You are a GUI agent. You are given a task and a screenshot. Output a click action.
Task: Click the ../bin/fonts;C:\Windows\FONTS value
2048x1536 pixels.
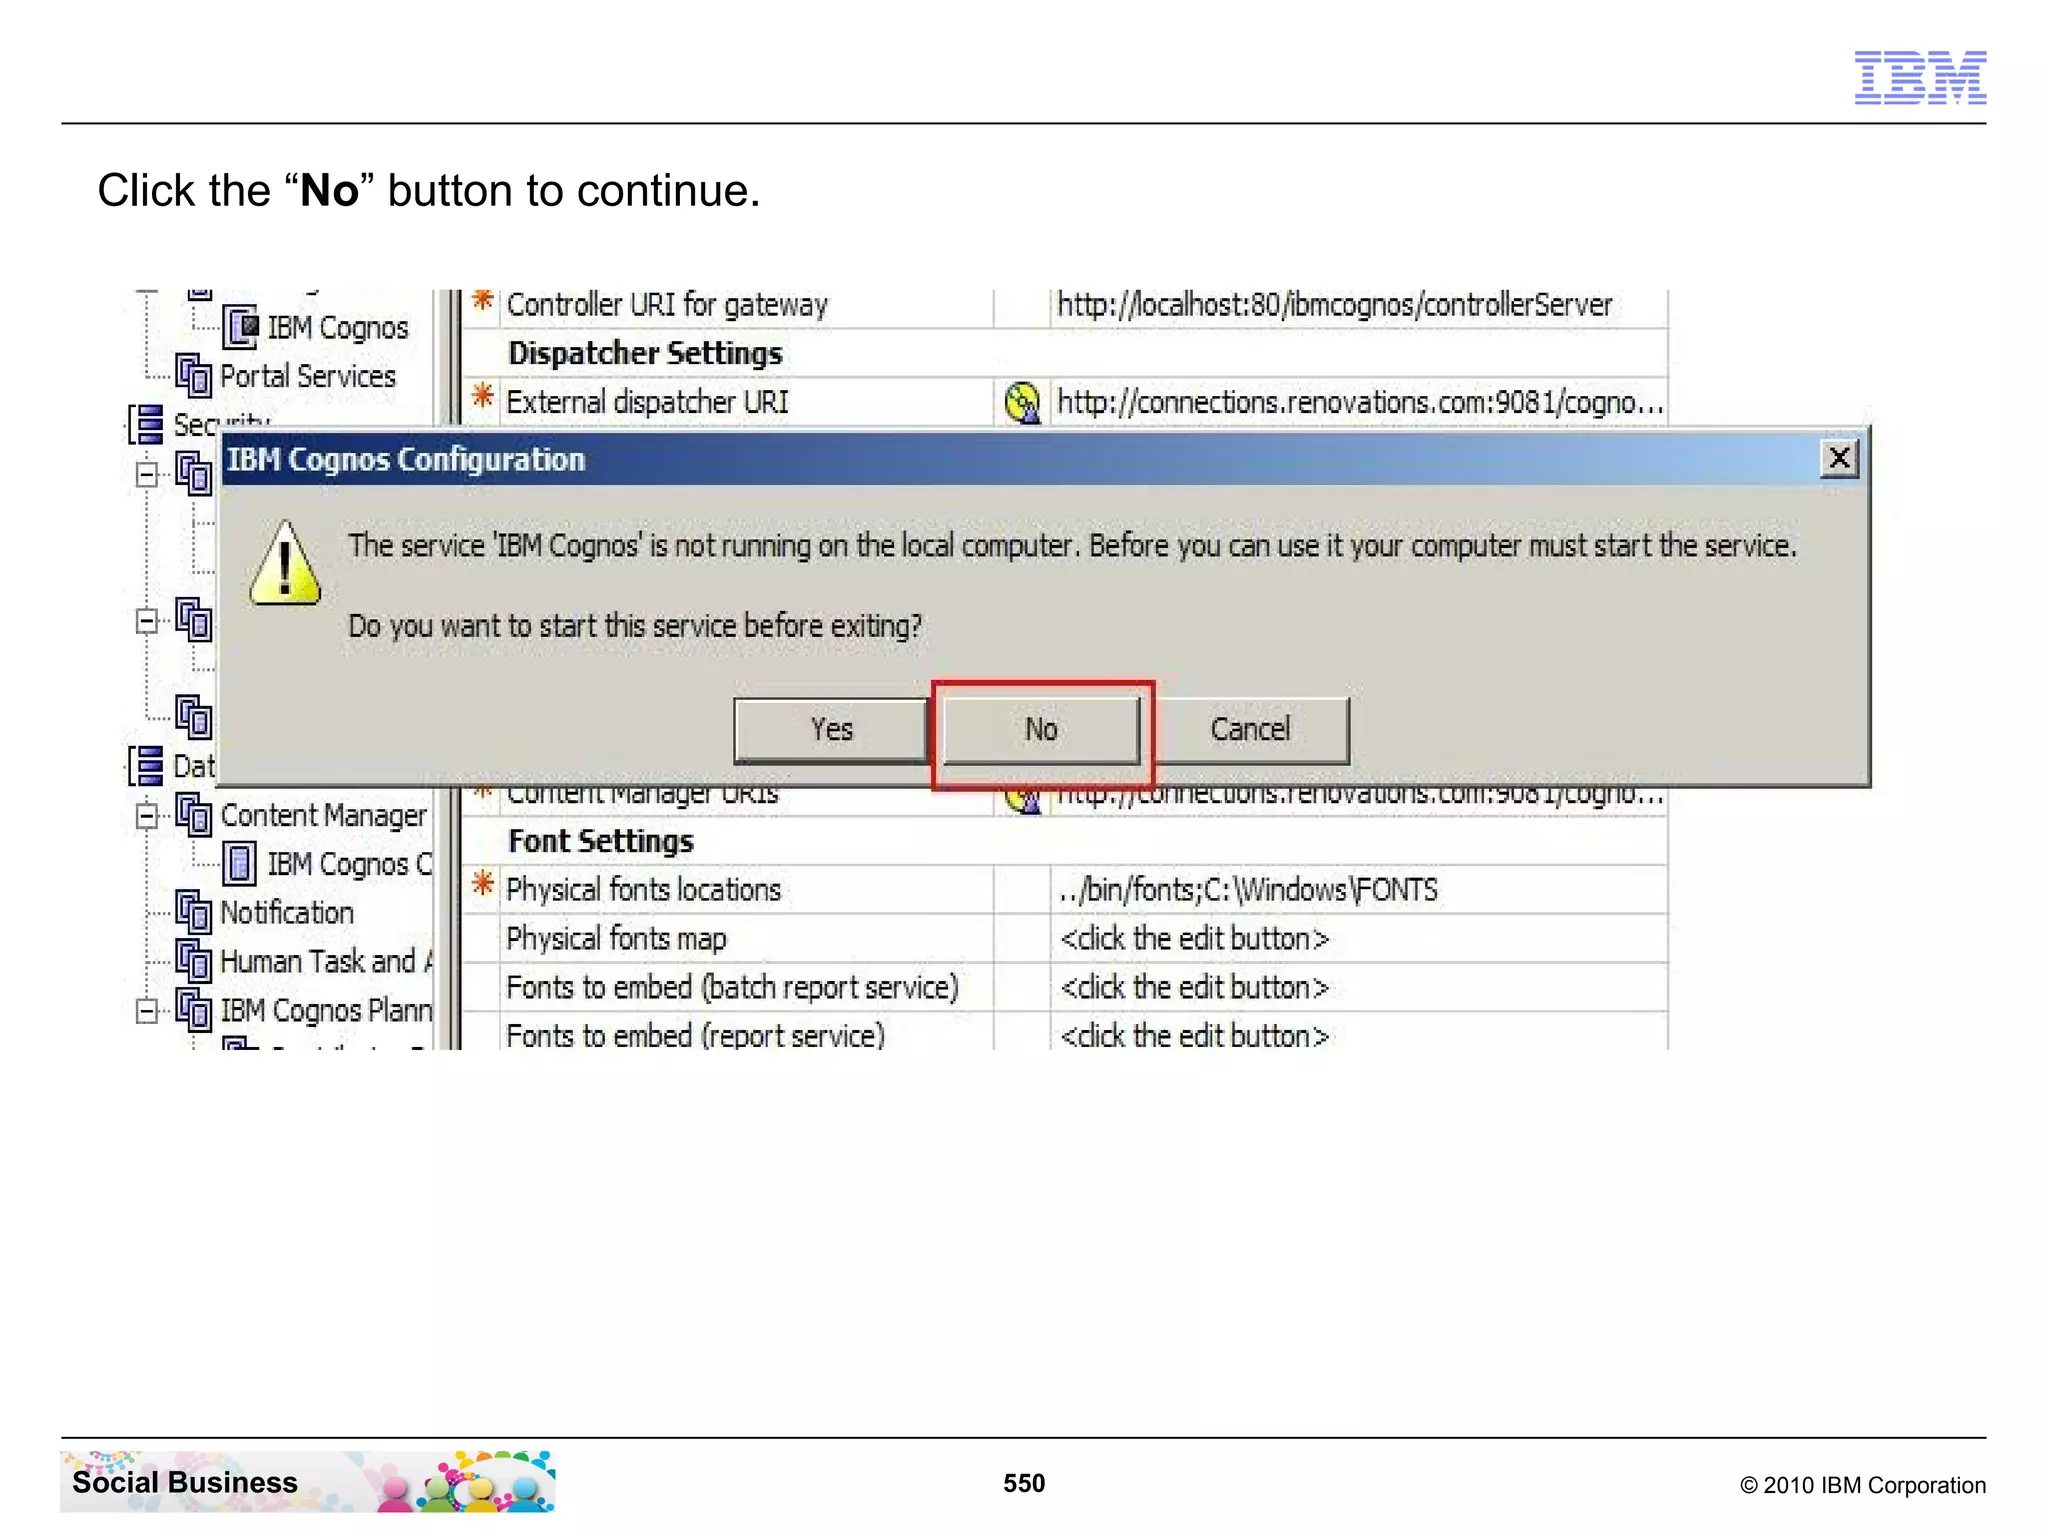tap(1248, 890)
